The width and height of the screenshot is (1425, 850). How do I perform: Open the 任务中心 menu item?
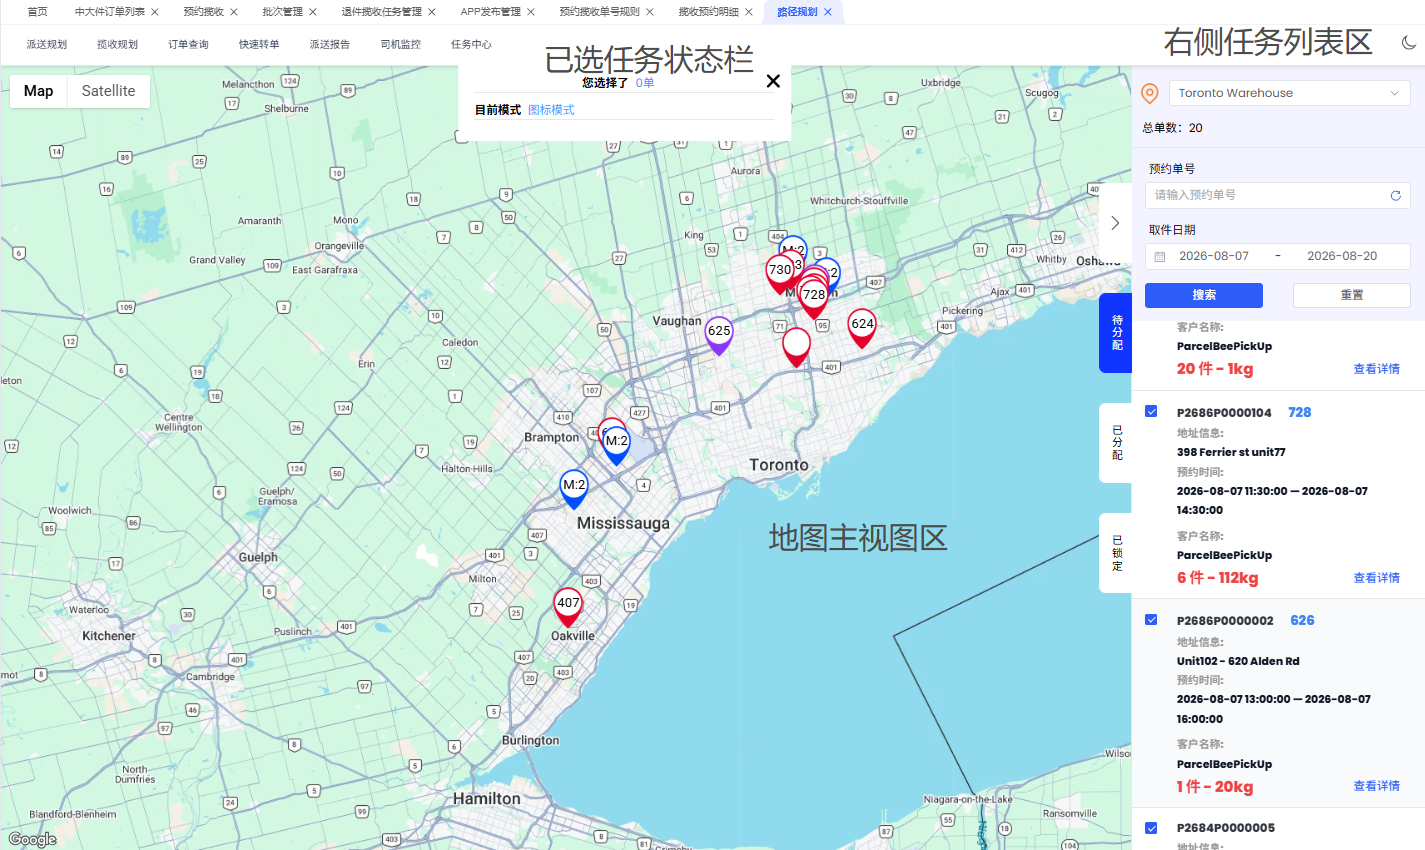pos(471,44)
